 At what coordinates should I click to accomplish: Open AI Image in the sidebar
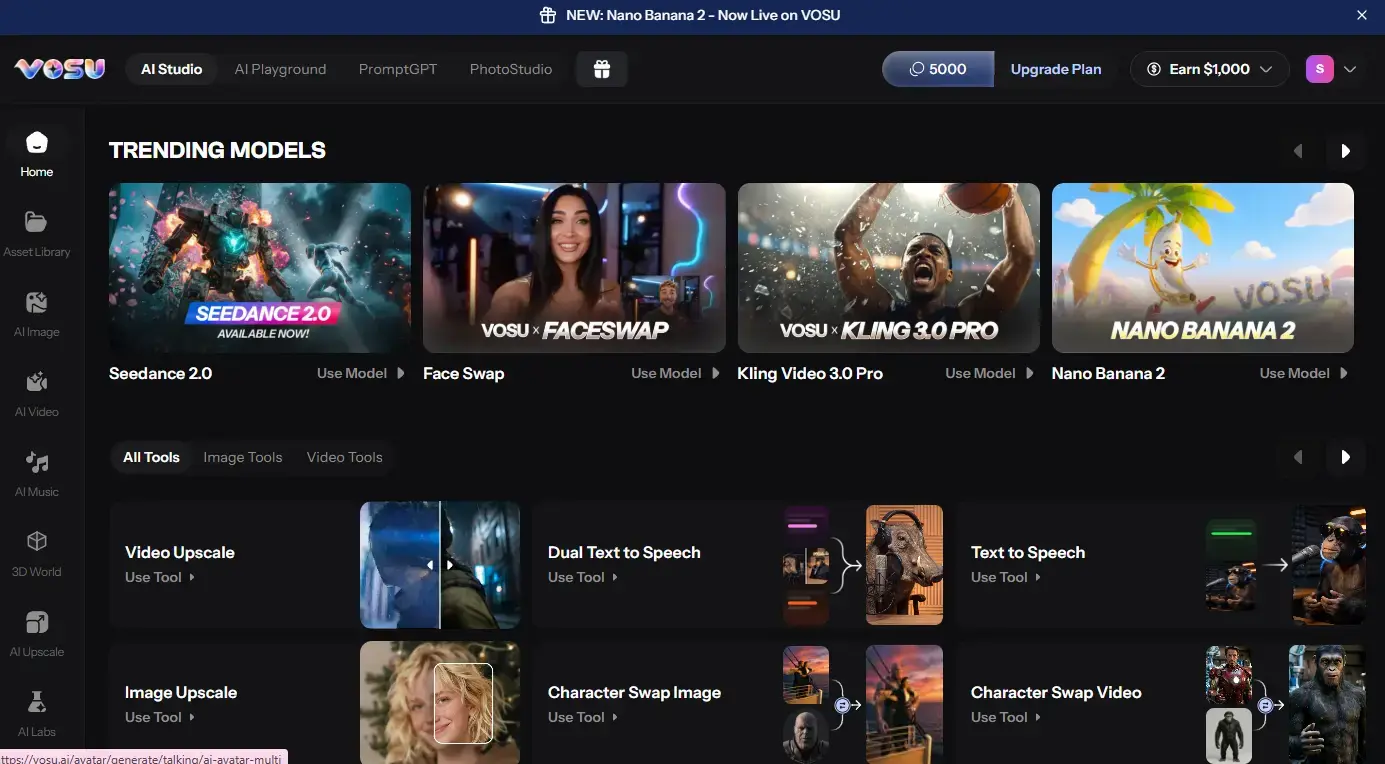tap(37, 314)
